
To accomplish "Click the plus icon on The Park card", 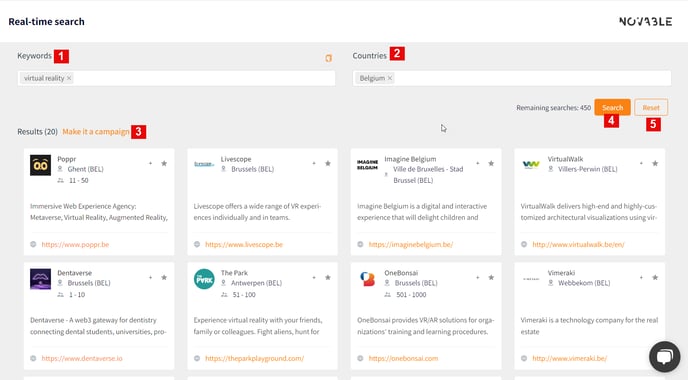I will (x=314, y=277).
